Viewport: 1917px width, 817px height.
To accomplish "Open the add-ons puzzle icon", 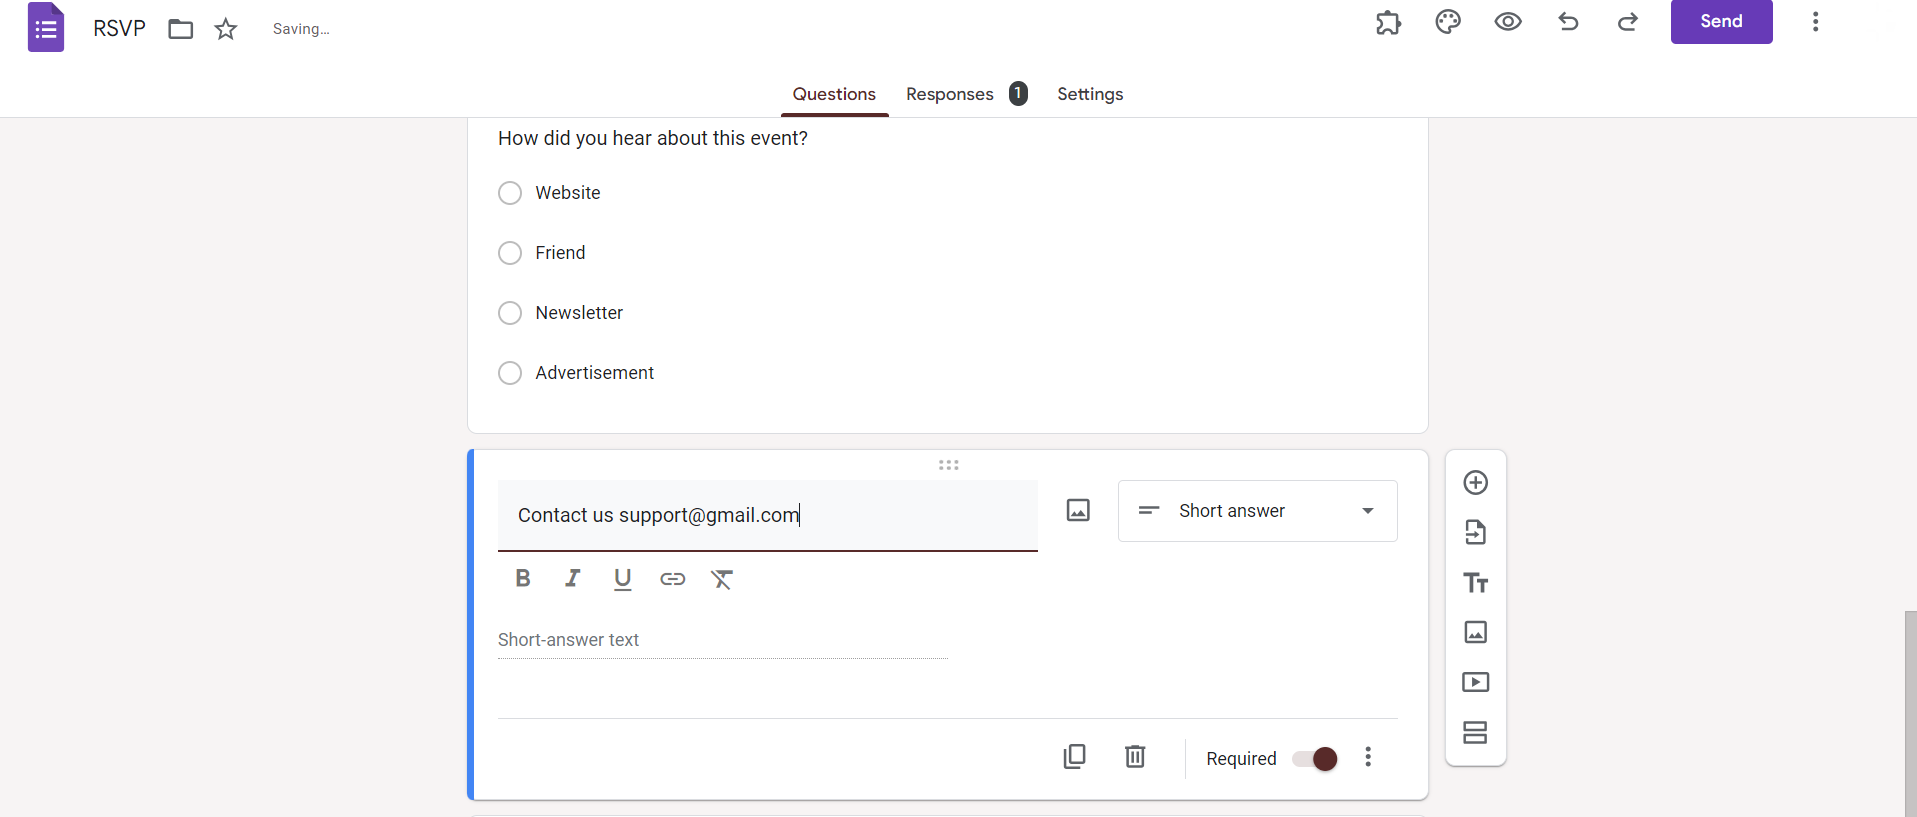I will pyautogui.click(x=1388, y=22).
